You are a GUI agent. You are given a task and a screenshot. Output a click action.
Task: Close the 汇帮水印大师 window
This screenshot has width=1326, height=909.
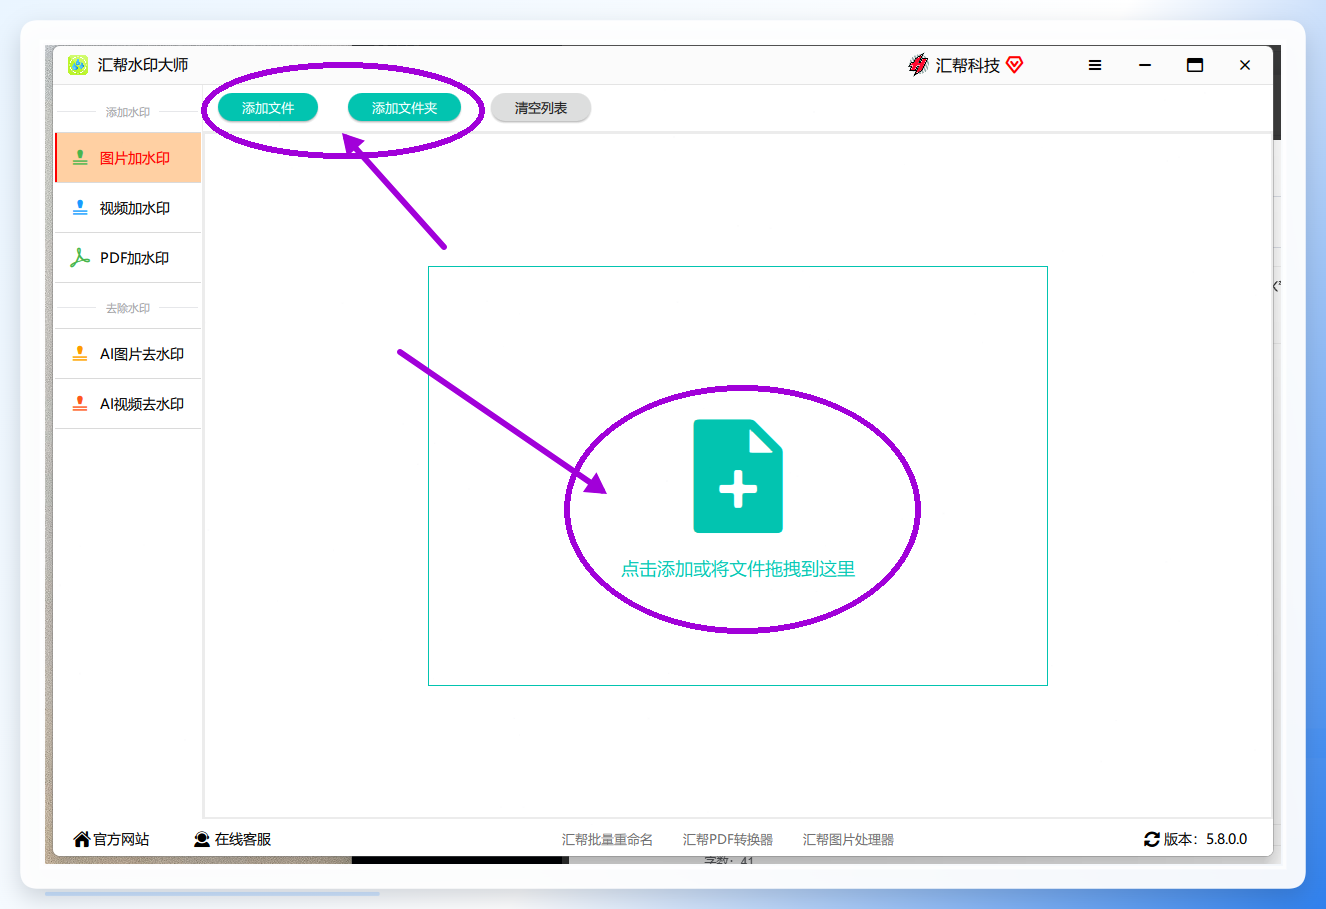click(1245, 65)
